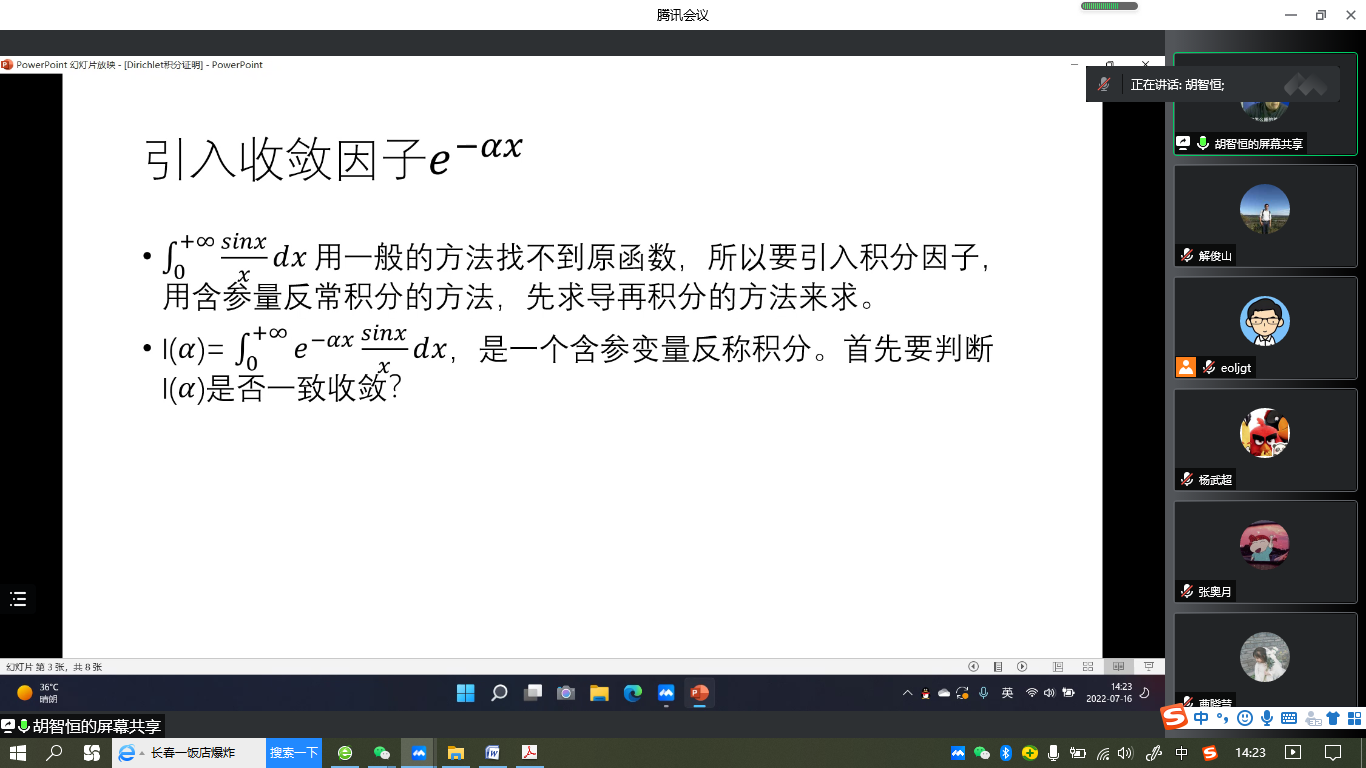Image resolution: width=1366 pixels, height=768 pixels.
Task: Go to previous slide in shared PowerPoint
Action: click(x=973, y=667)
